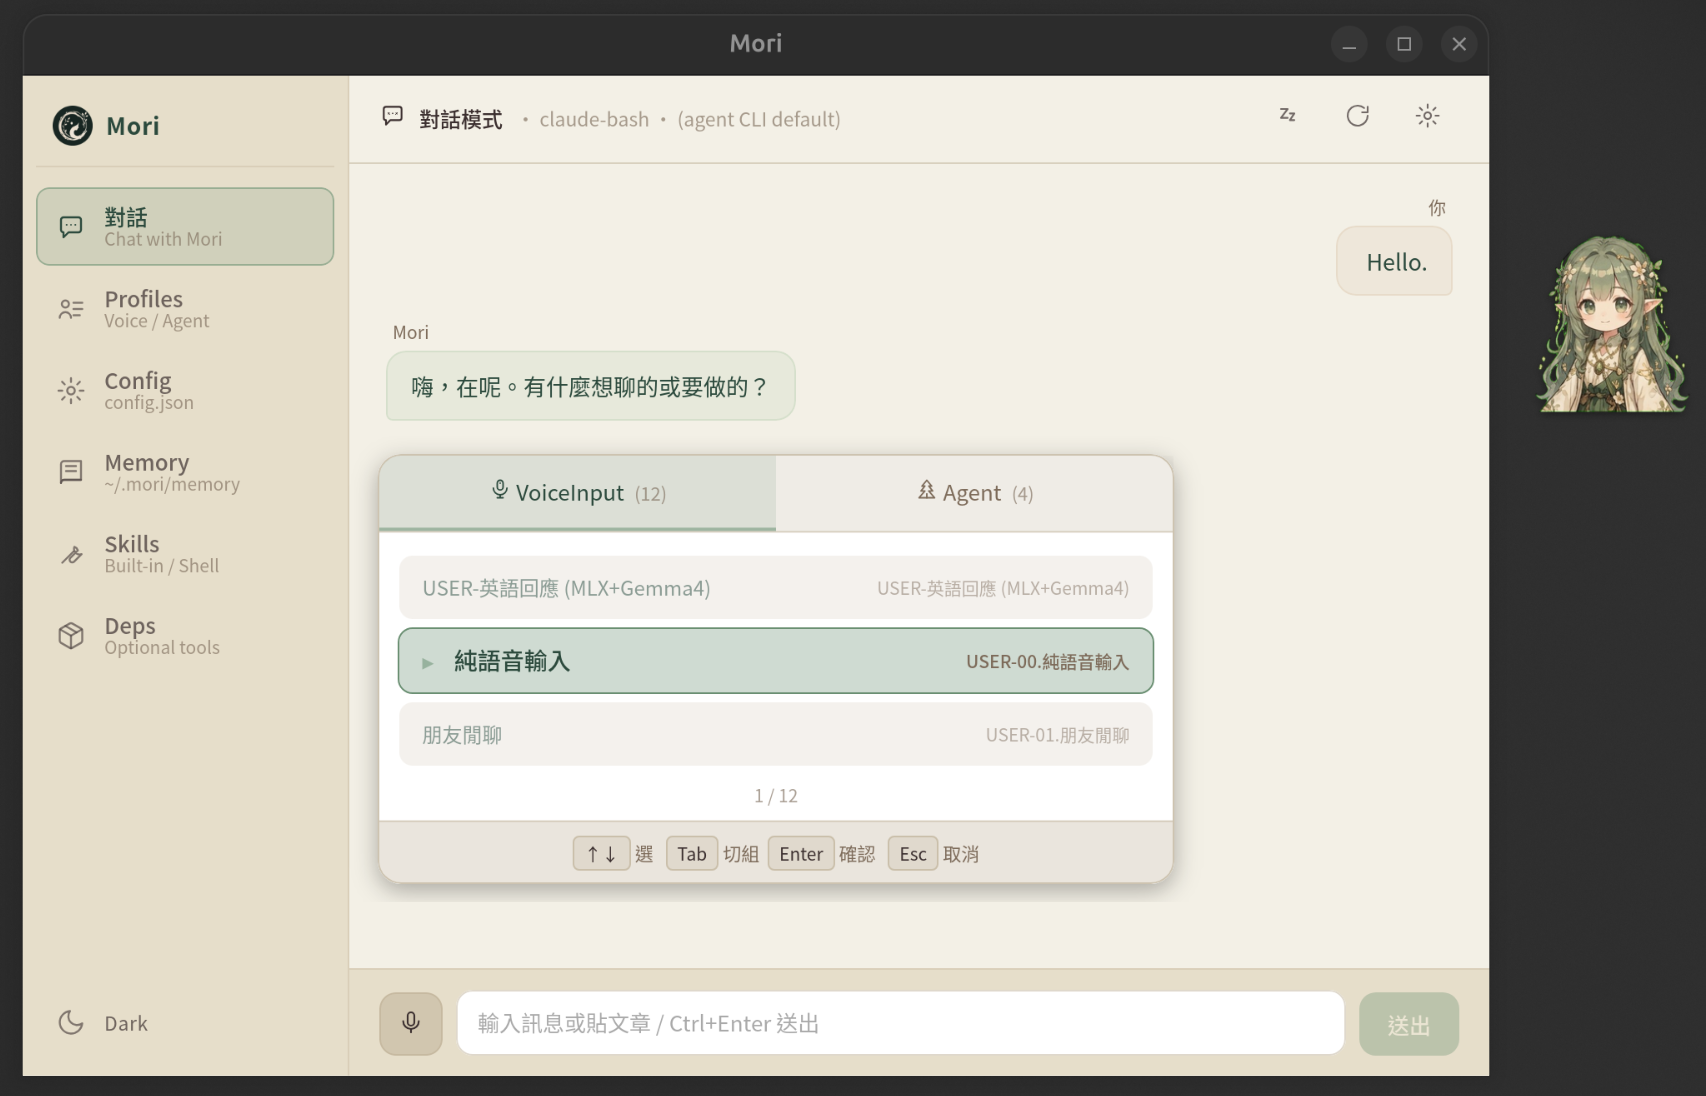Click the microphone icon on VoiceInput tab

click(500, 489)
